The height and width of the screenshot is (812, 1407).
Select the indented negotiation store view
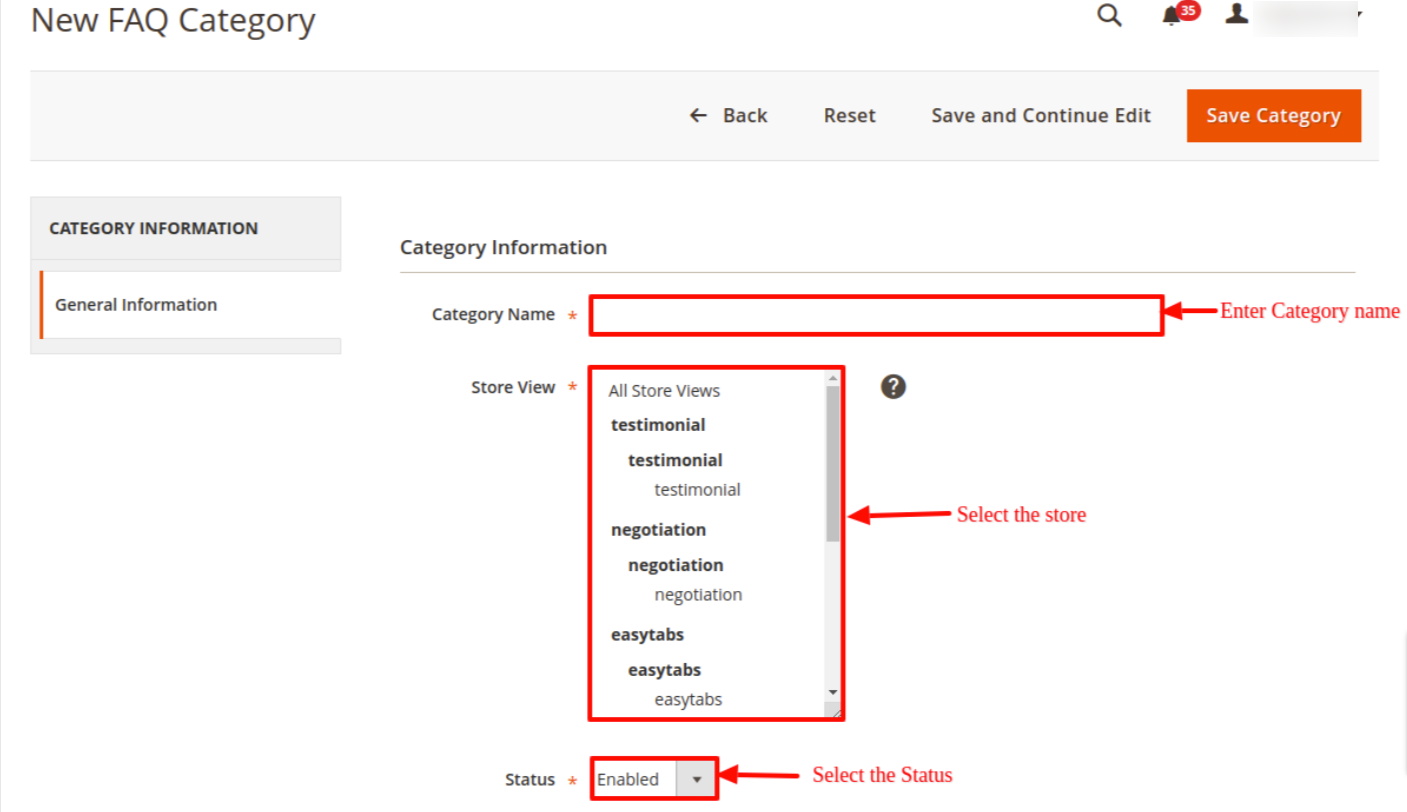tap(698, 595)
